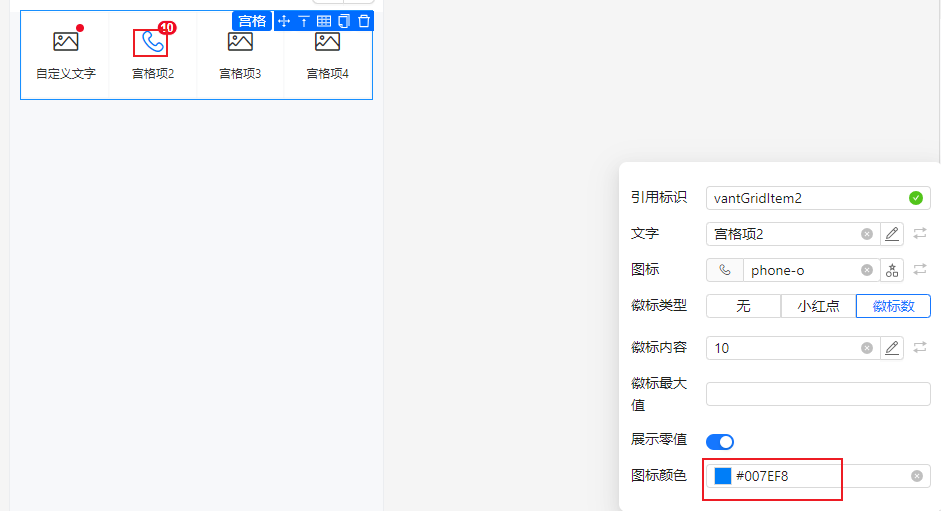
Task: Click the move handle icon in grid toolbar
Action: tap(284, 21)
